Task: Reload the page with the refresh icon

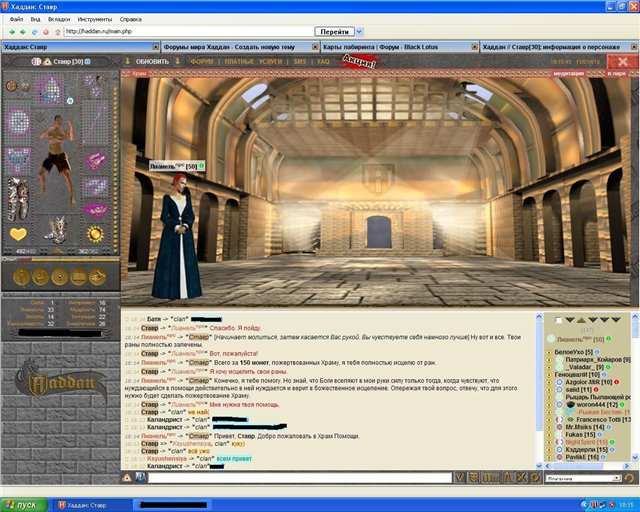Action: pyautogui.click(x=34, y=32)
